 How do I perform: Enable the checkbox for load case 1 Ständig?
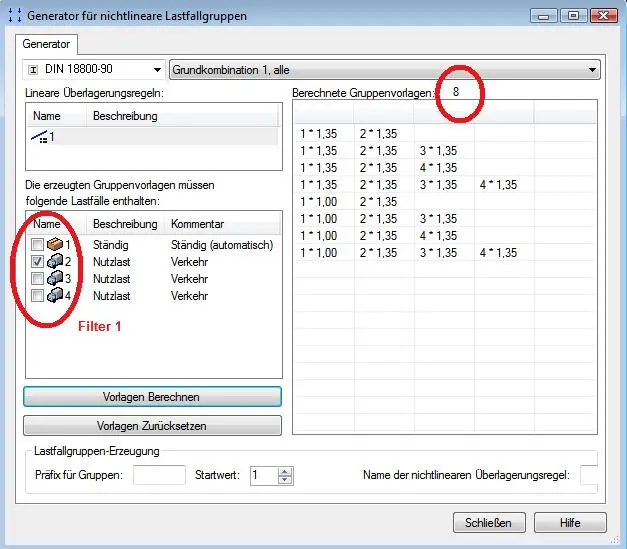pyautogui.click(x=37, y=244)
